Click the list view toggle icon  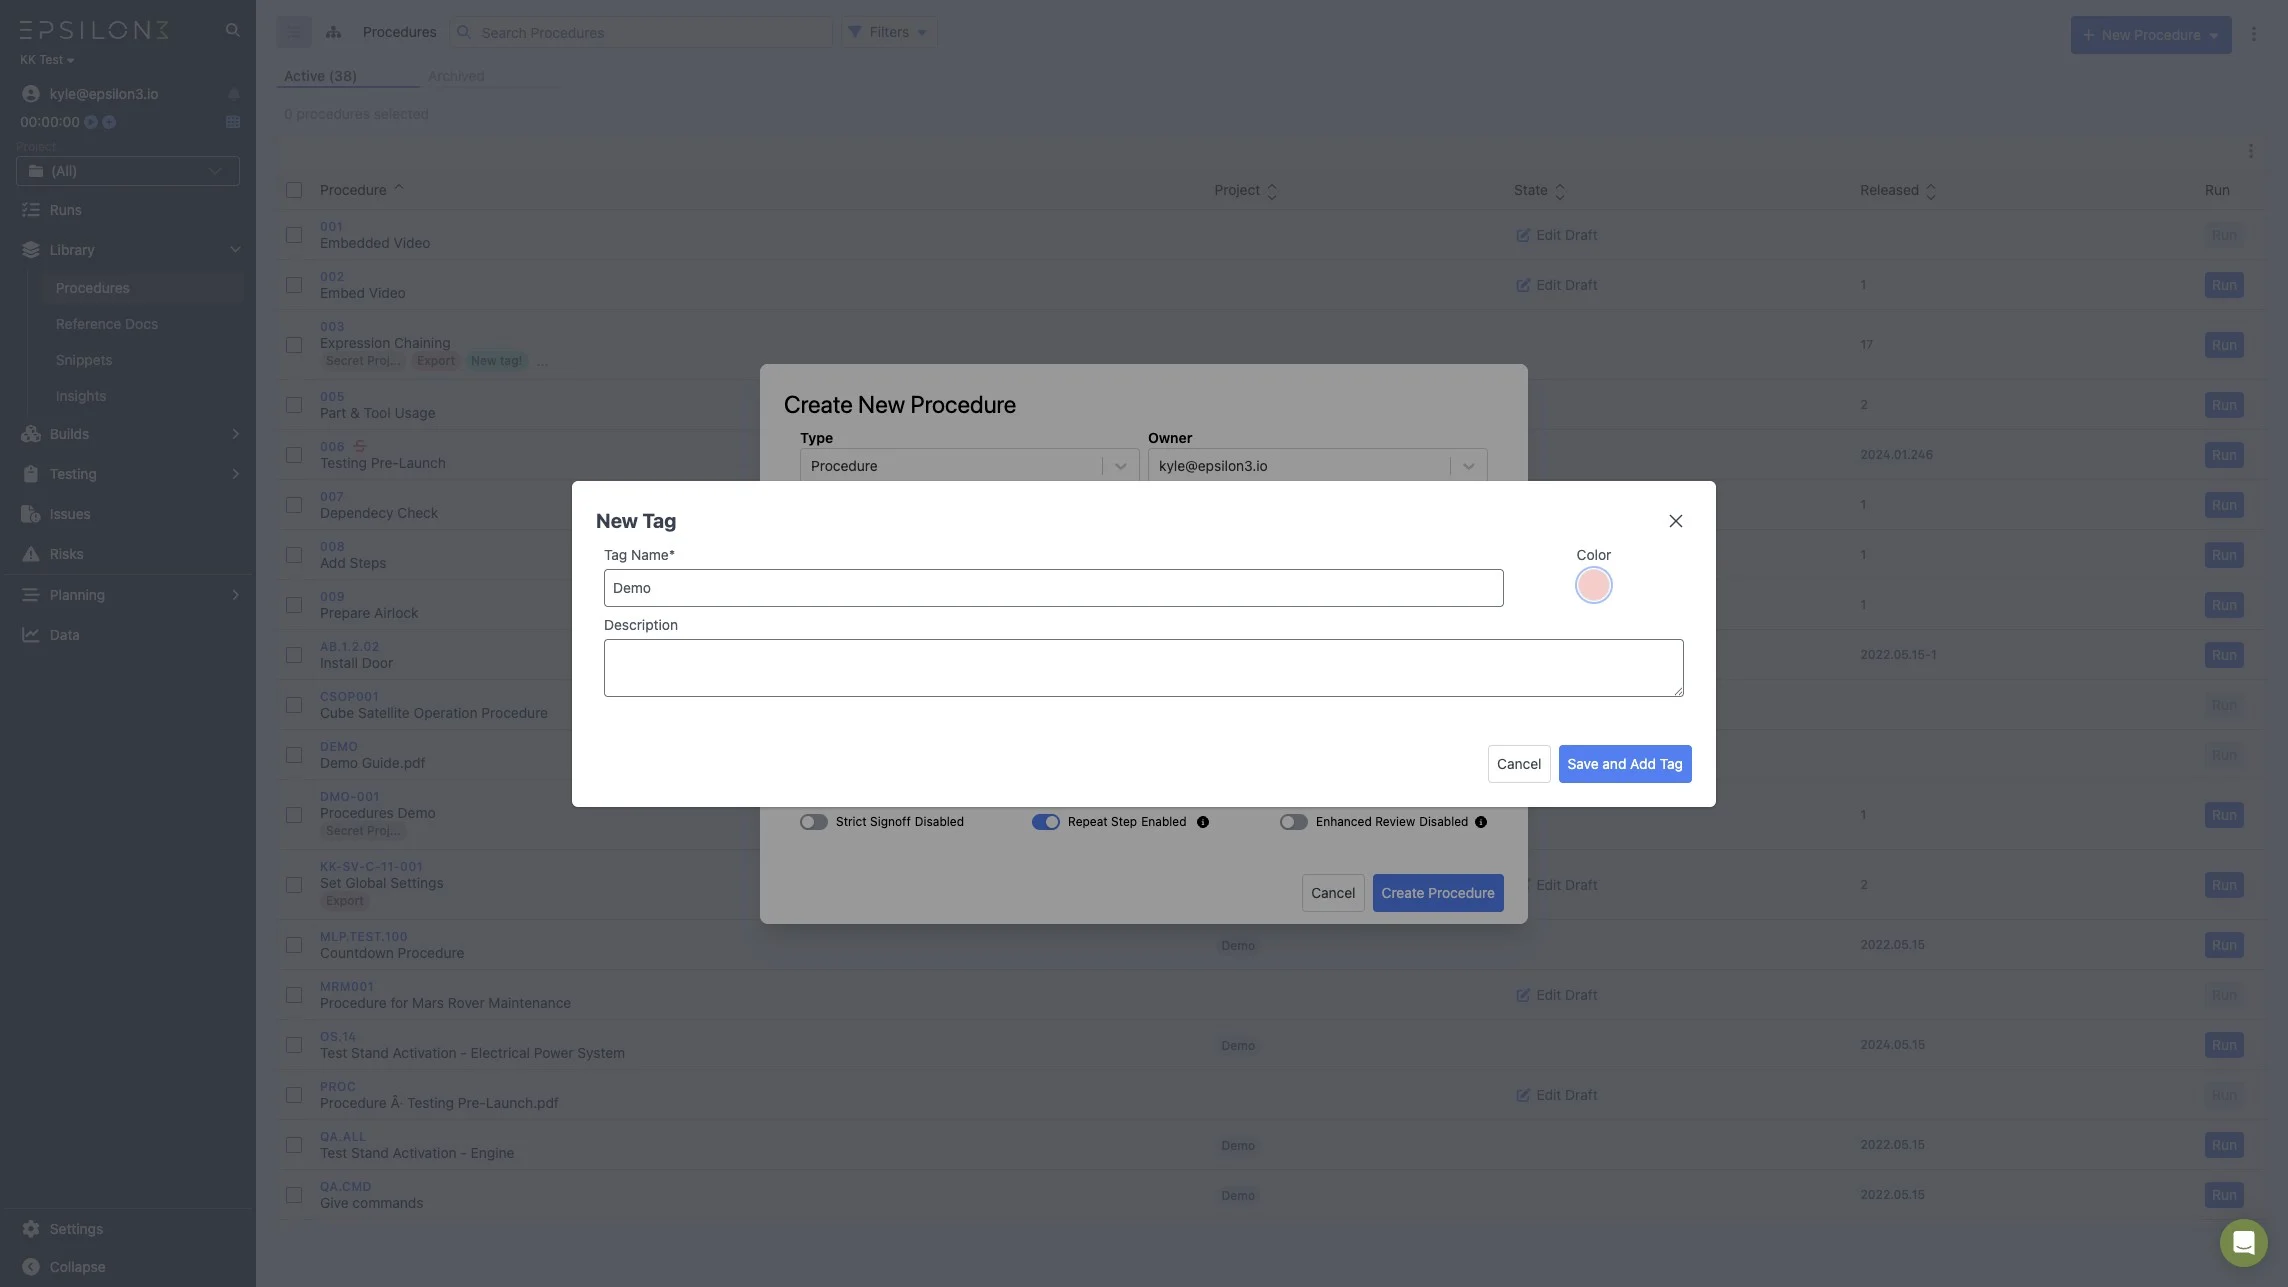click(x=294, y=32)
